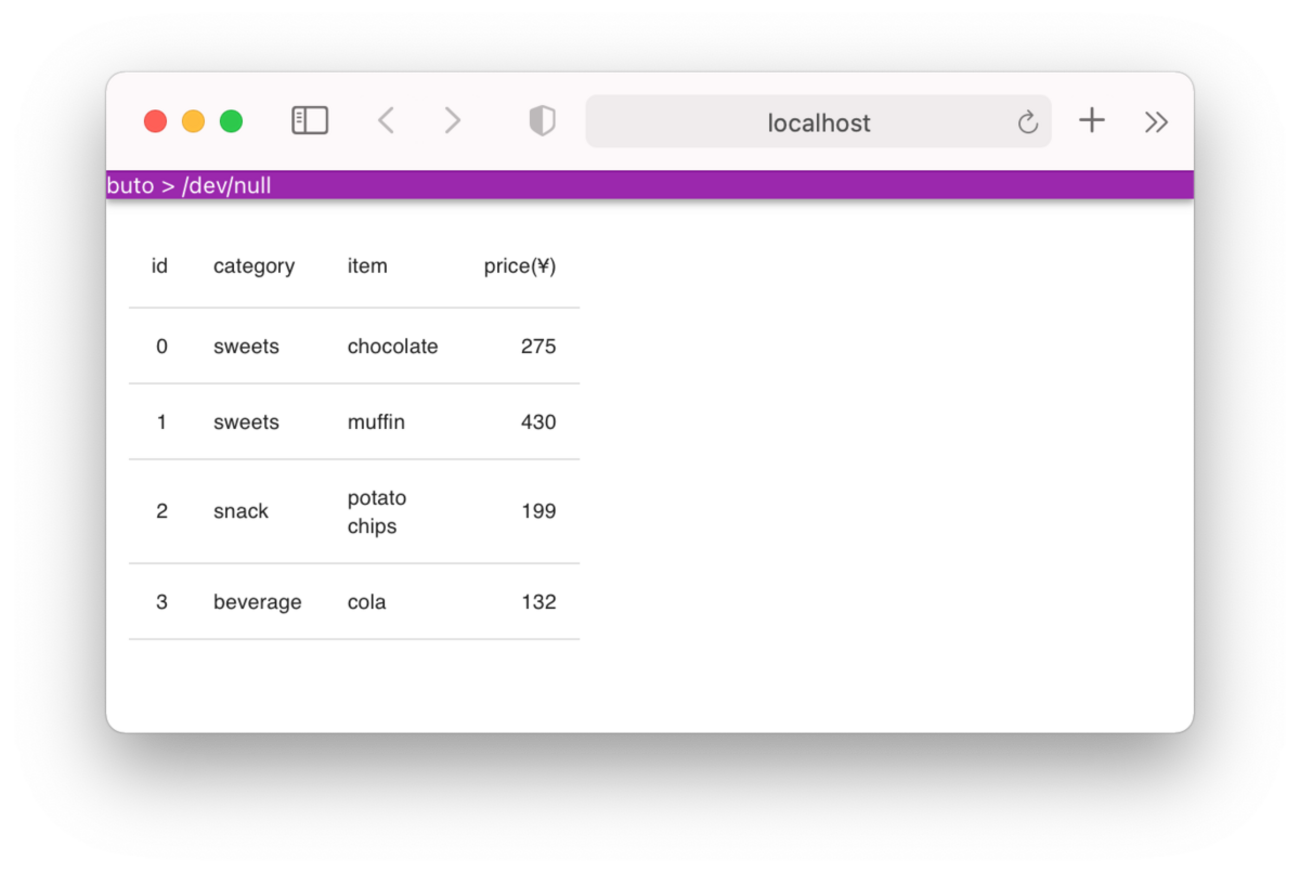1300x873 pixels.
Task: Click the item column header
Action: coord(367,266)
